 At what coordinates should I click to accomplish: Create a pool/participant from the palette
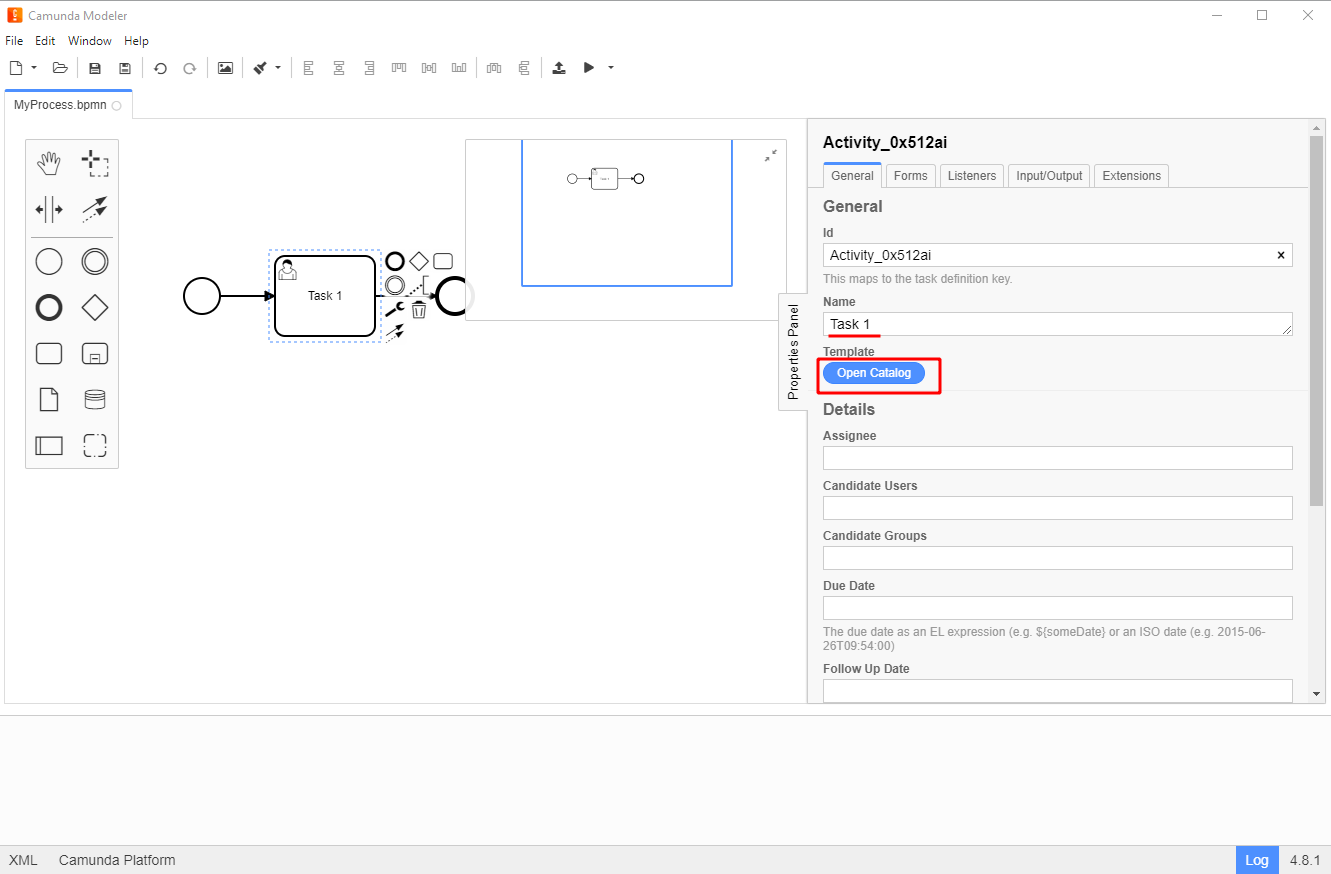point(48,445)
